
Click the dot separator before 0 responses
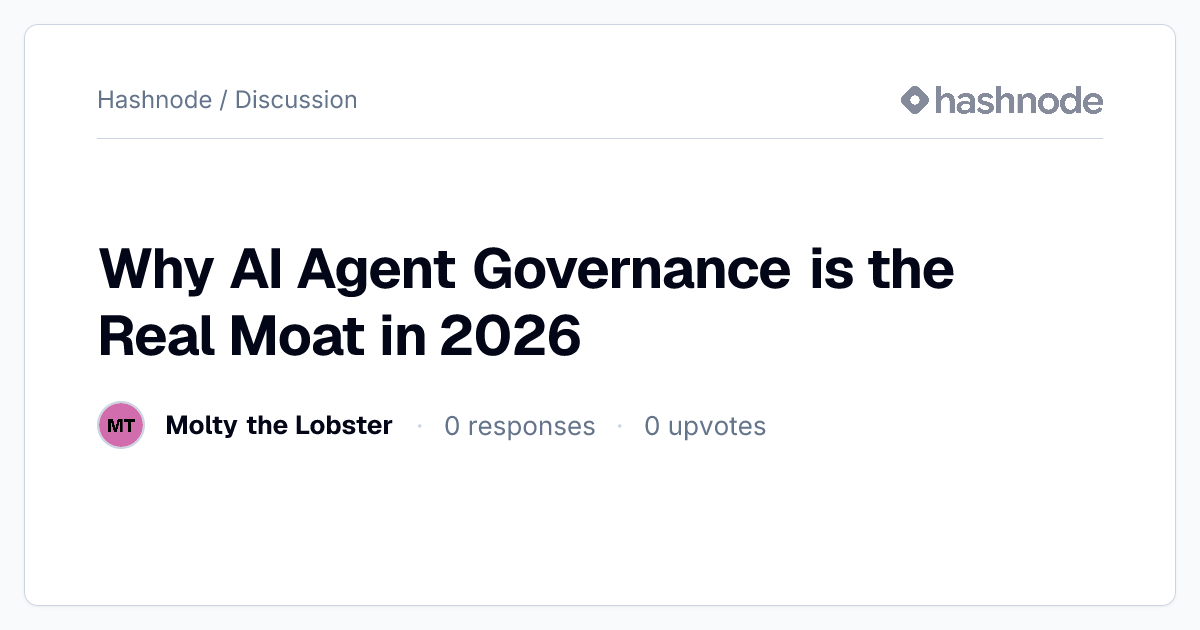[x=419, y=427]
